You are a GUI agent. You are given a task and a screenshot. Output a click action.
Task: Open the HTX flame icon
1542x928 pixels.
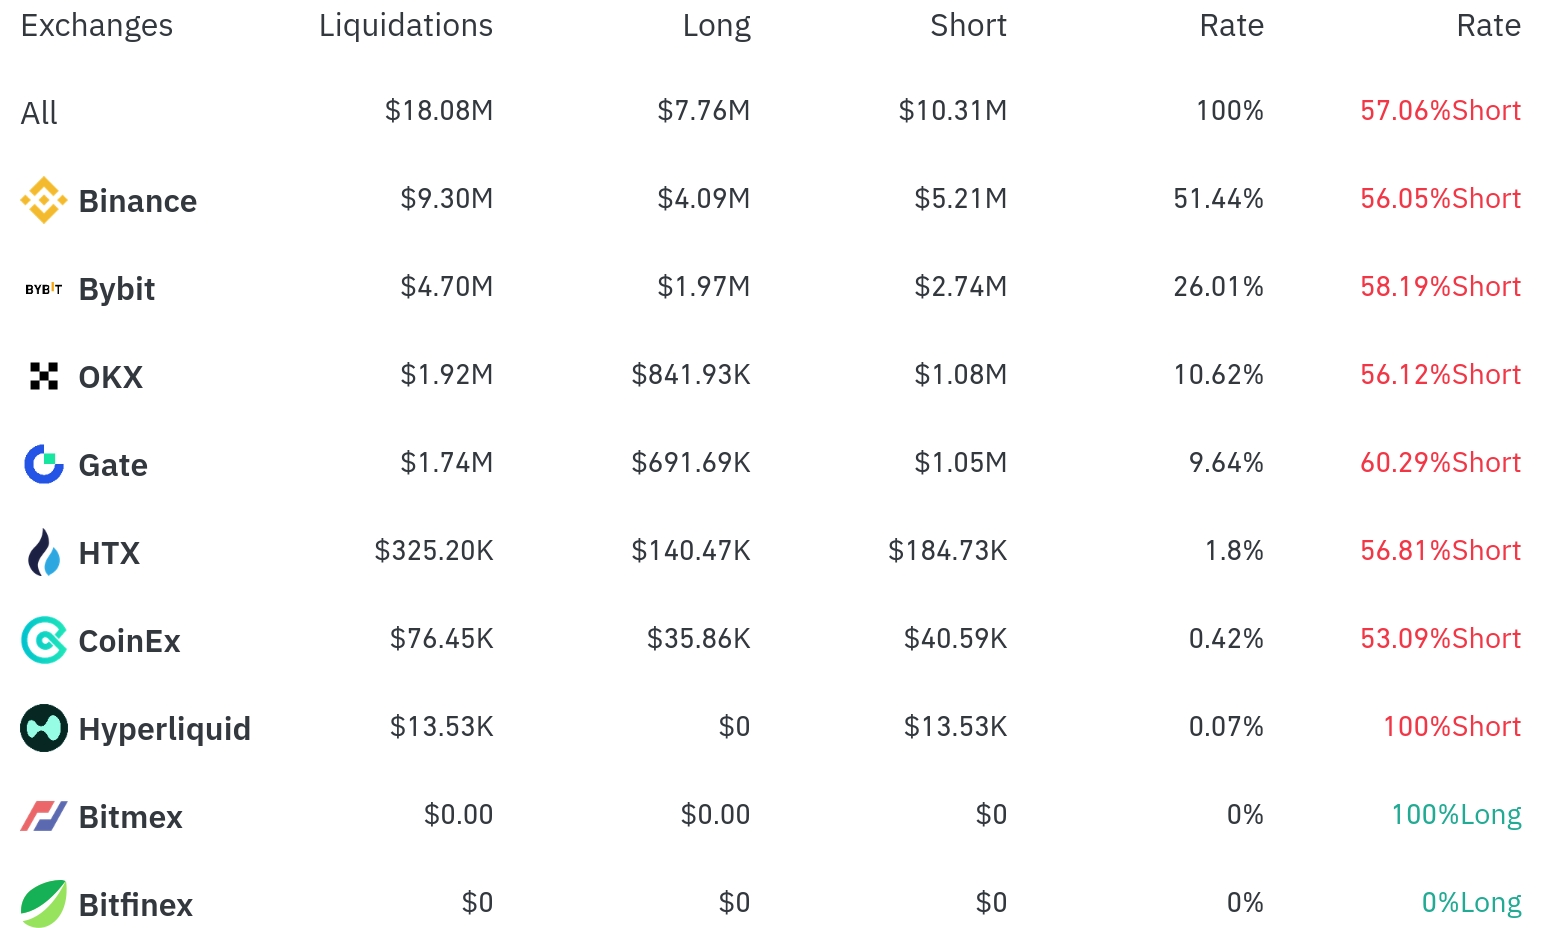click(44, 552)
